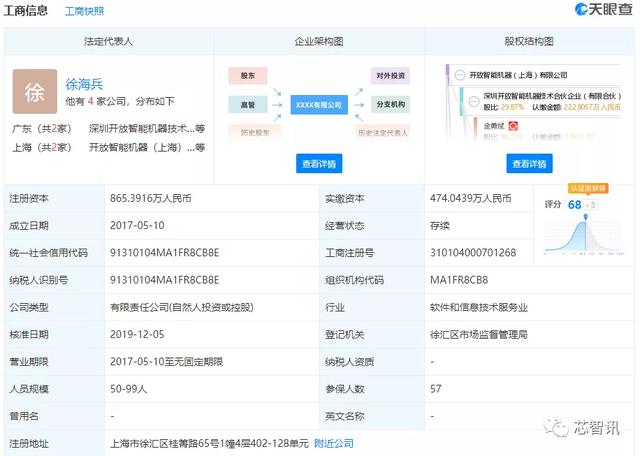The height and width of the screenshot is (456, 640).
Task: Collapse the 深圳开放智能机器技术合伙企业 node
Action: point(474,101)
